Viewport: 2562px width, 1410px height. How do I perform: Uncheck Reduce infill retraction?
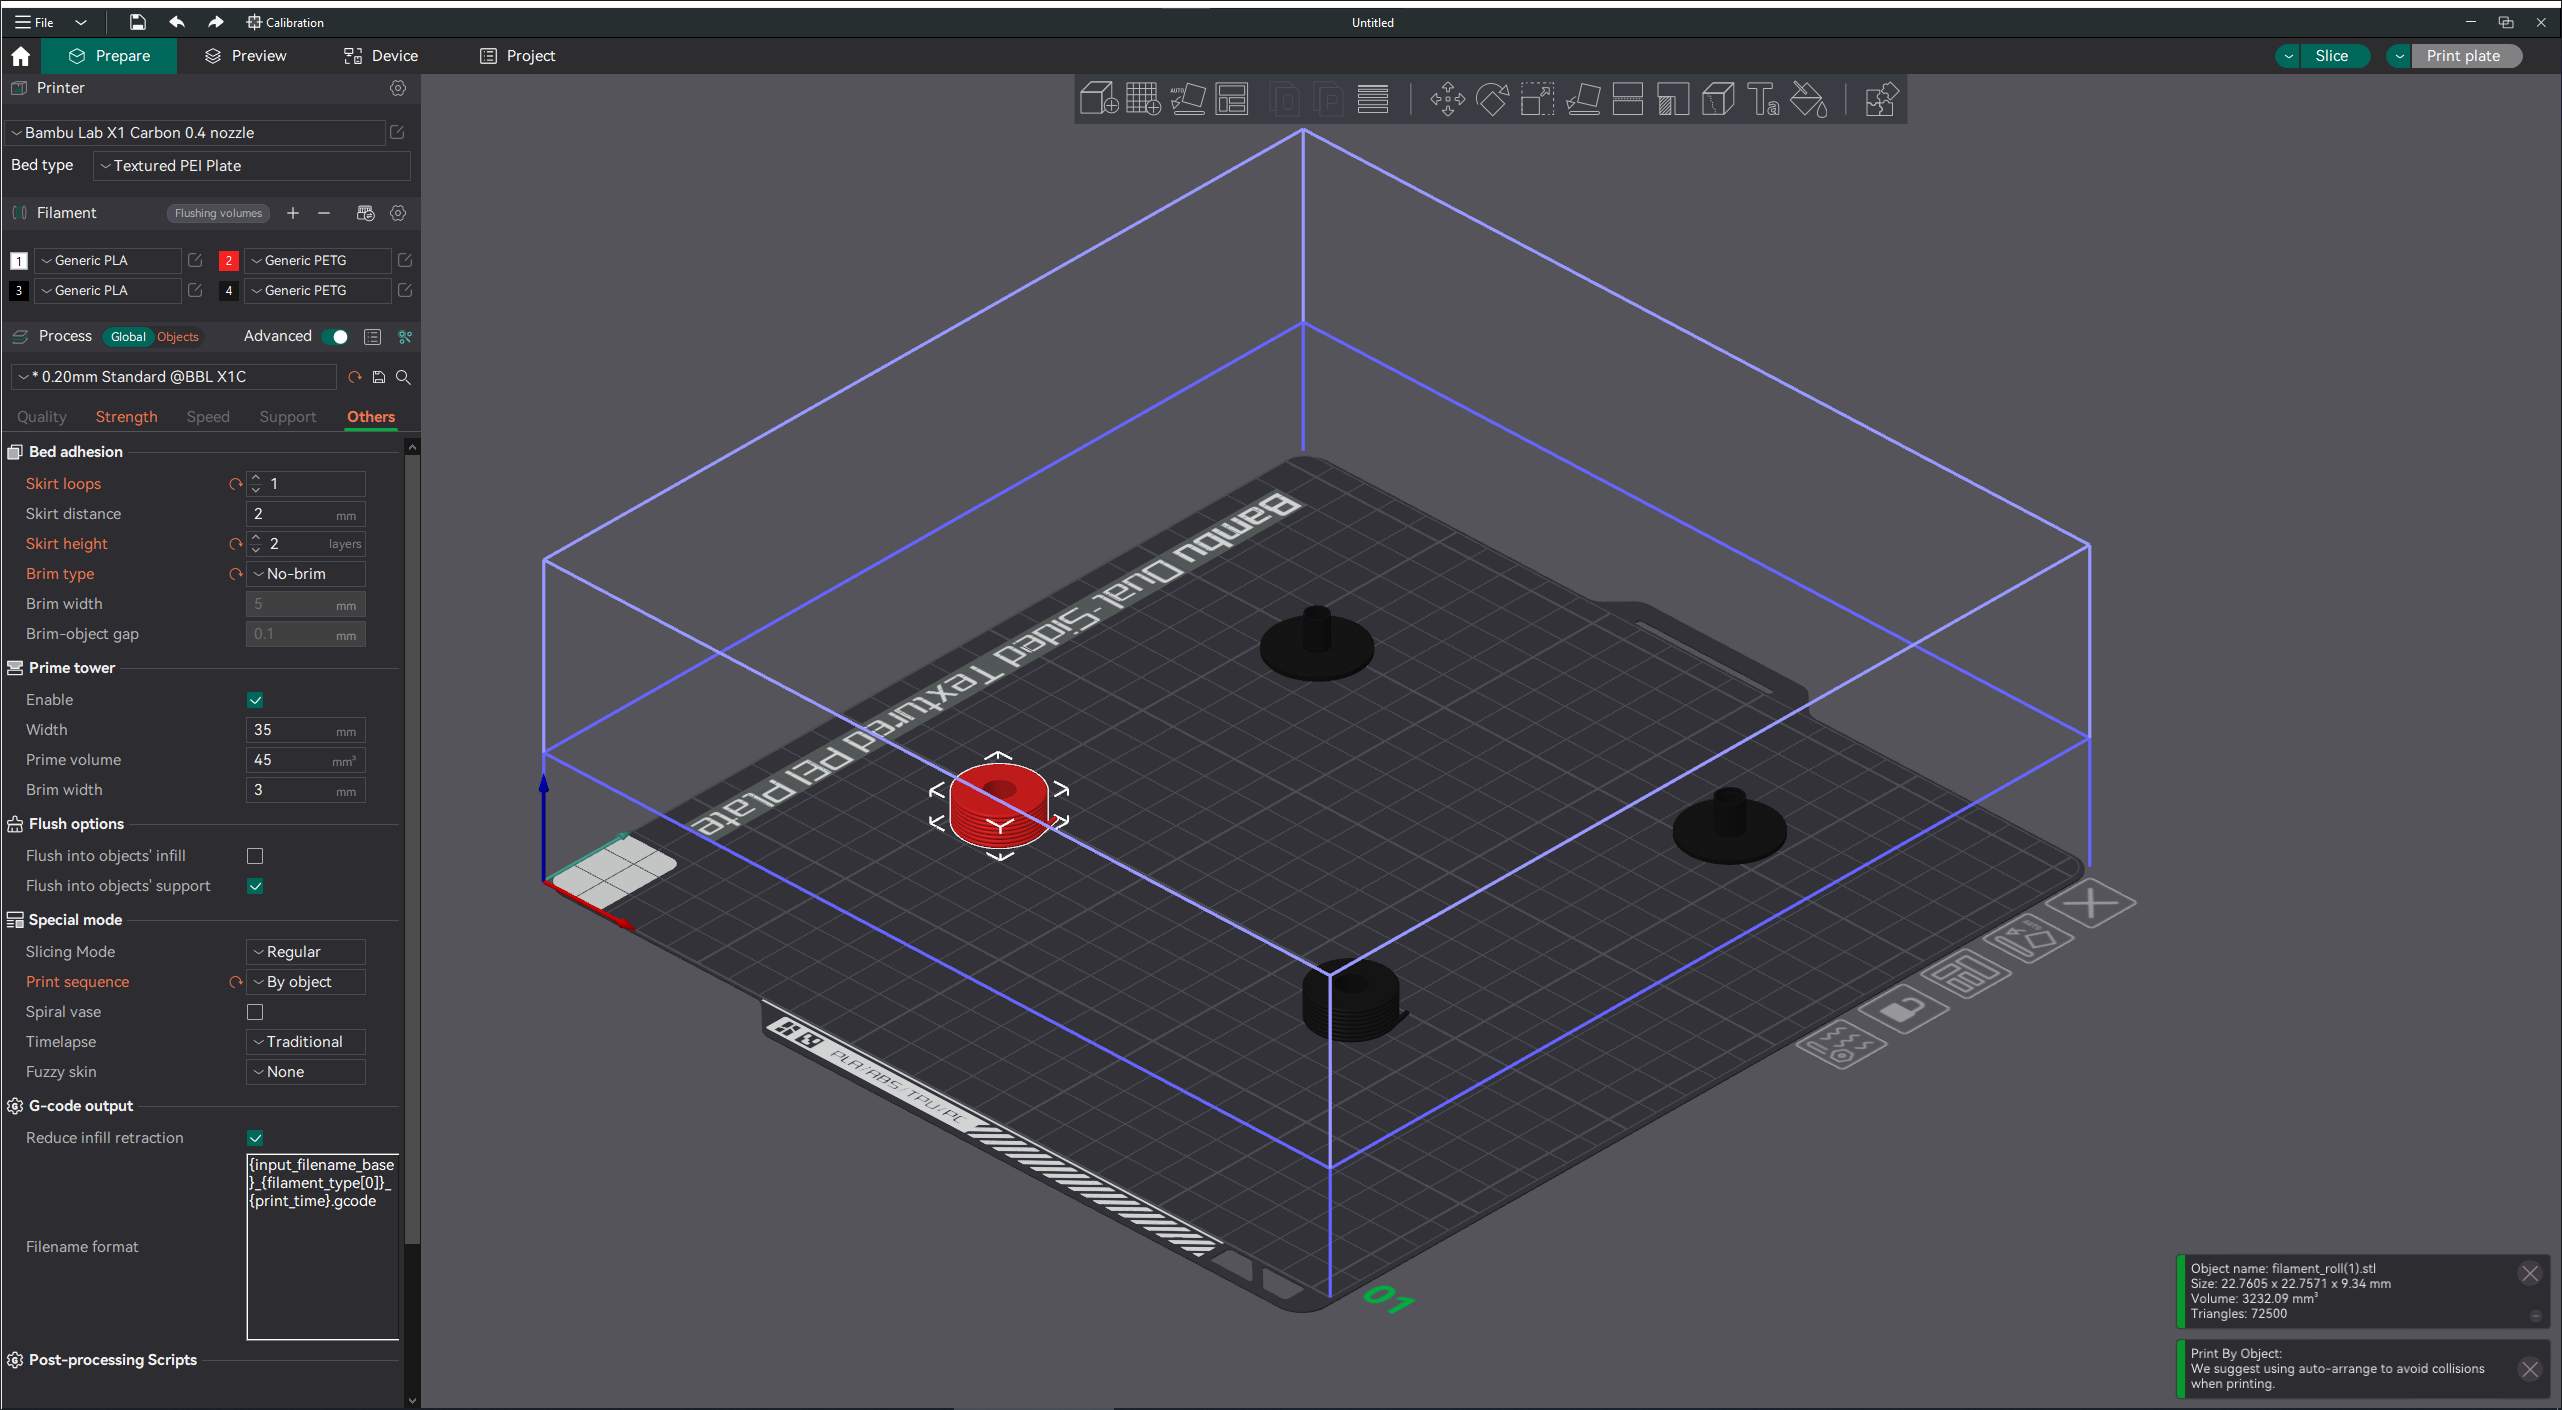tap(255, 1138)
